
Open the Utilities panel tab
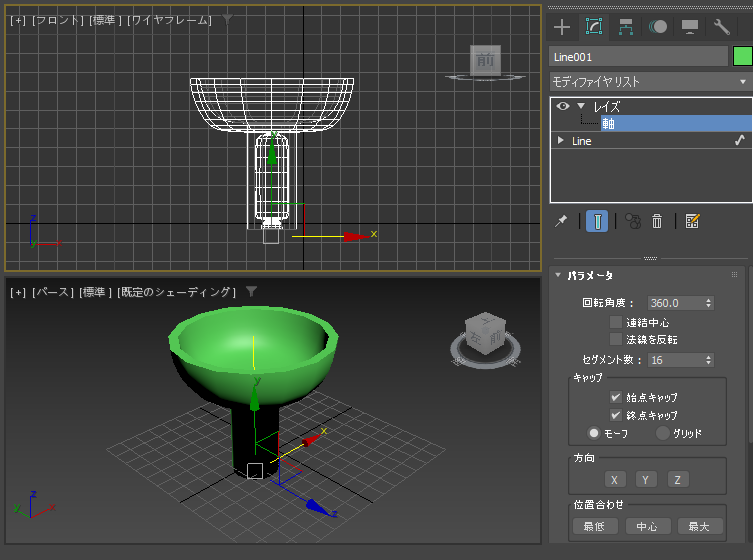722,27
